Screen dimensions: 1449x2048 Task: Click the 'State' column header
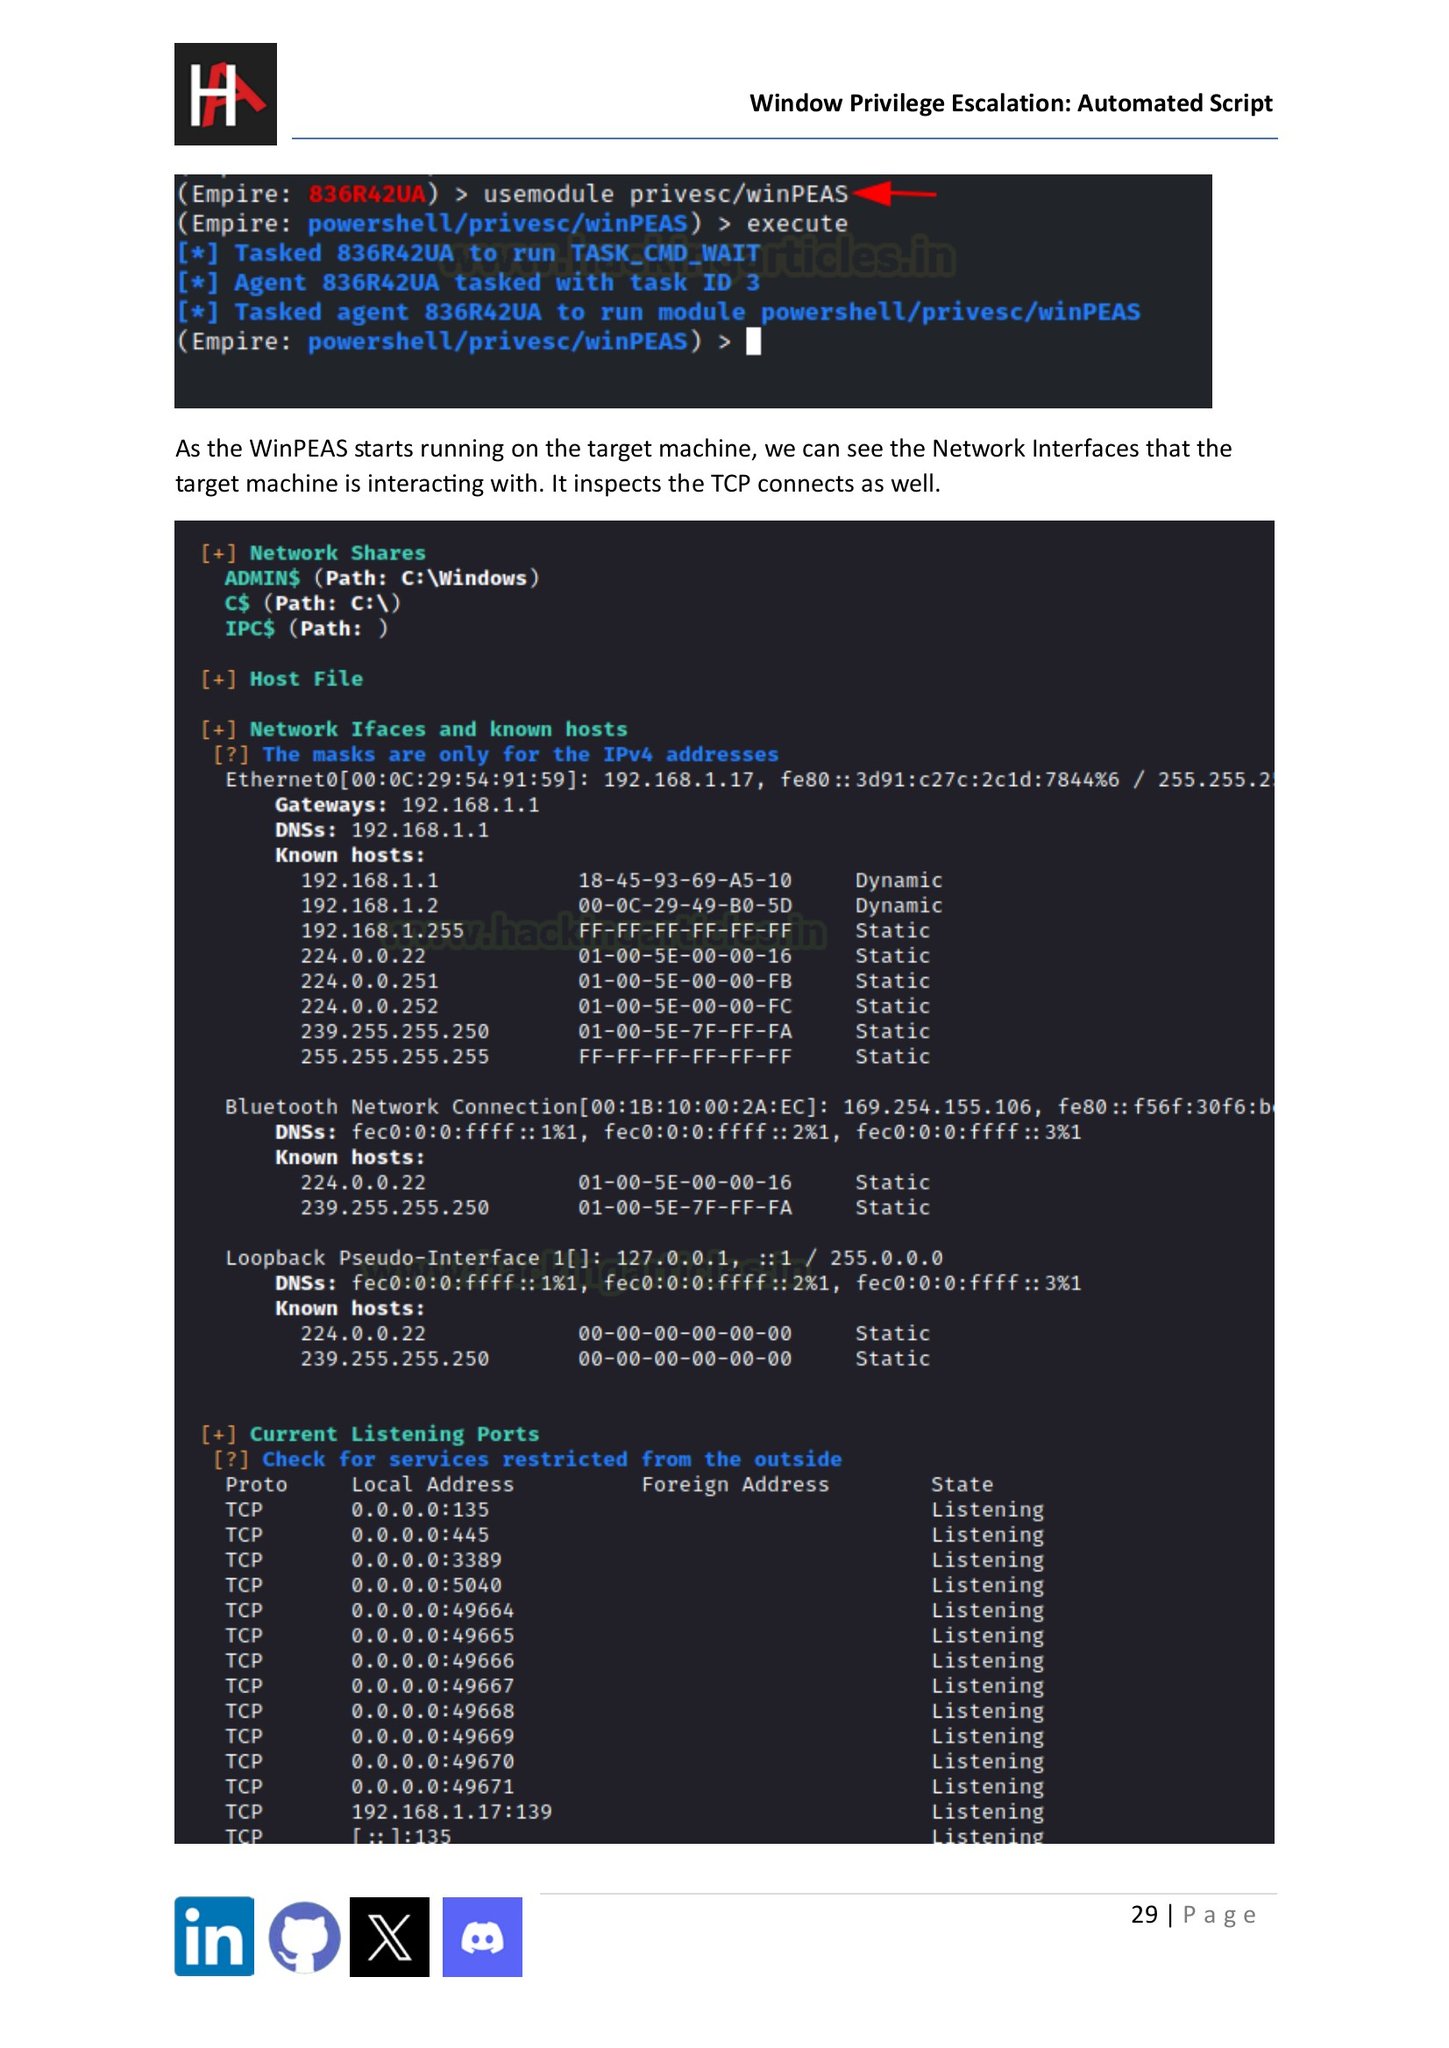[x=962, y=1485]
